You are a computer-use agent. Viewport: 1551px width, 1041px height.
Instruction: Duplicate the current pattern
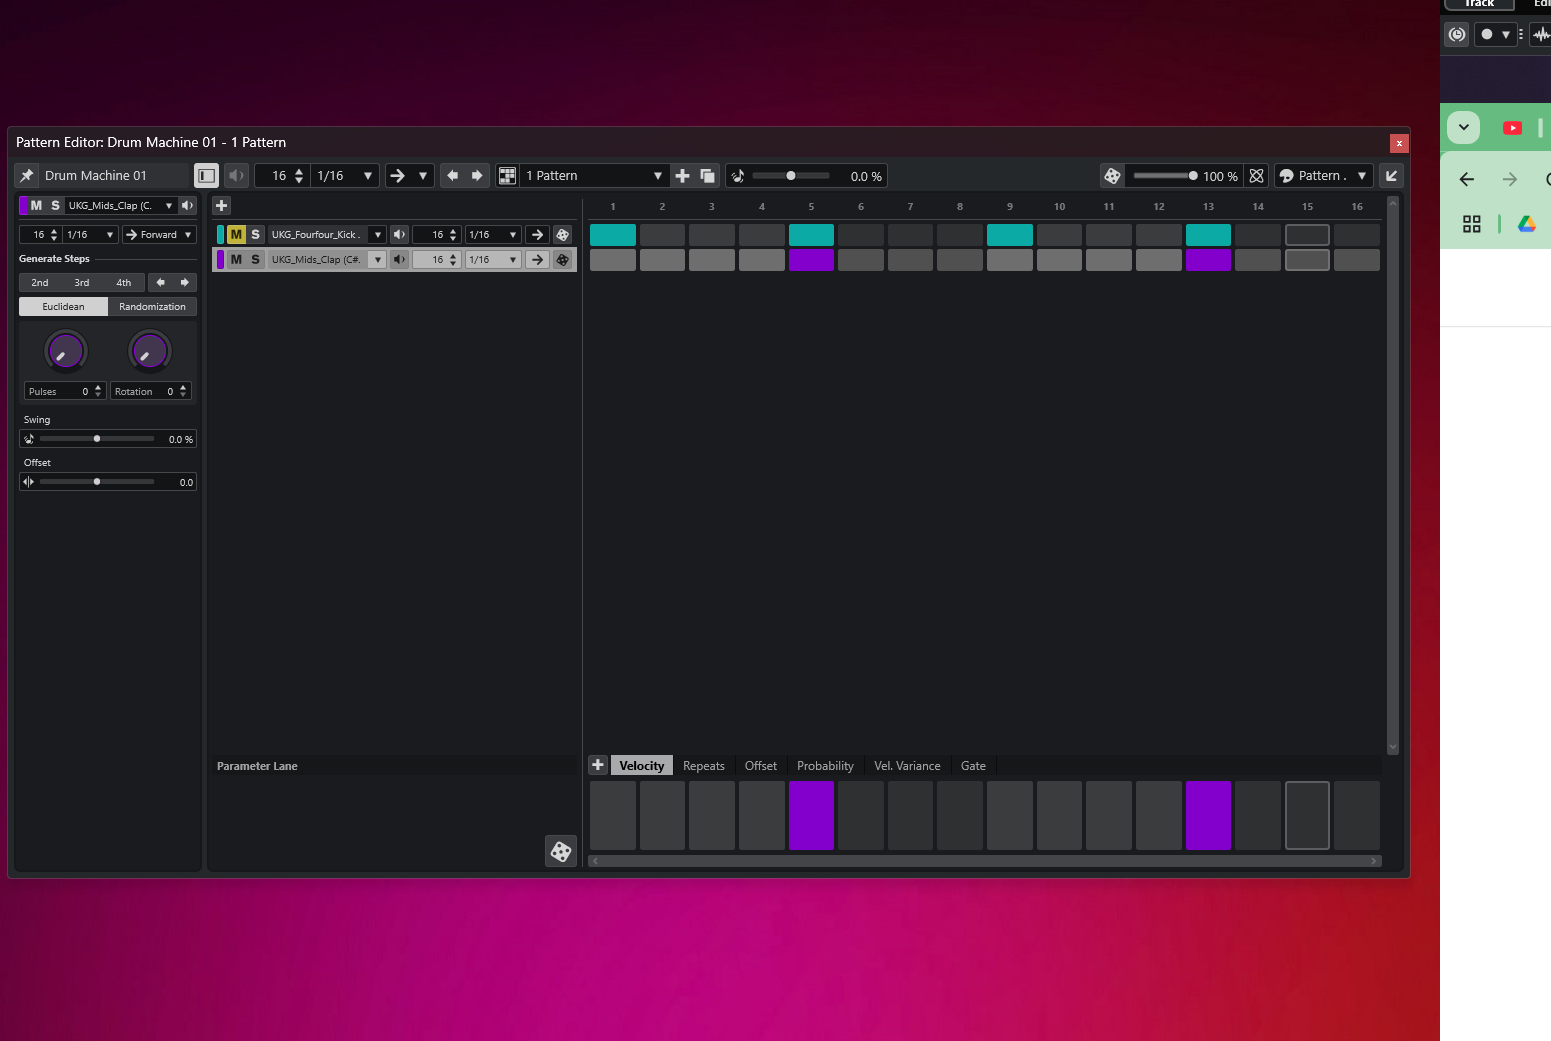pos(707,176)
